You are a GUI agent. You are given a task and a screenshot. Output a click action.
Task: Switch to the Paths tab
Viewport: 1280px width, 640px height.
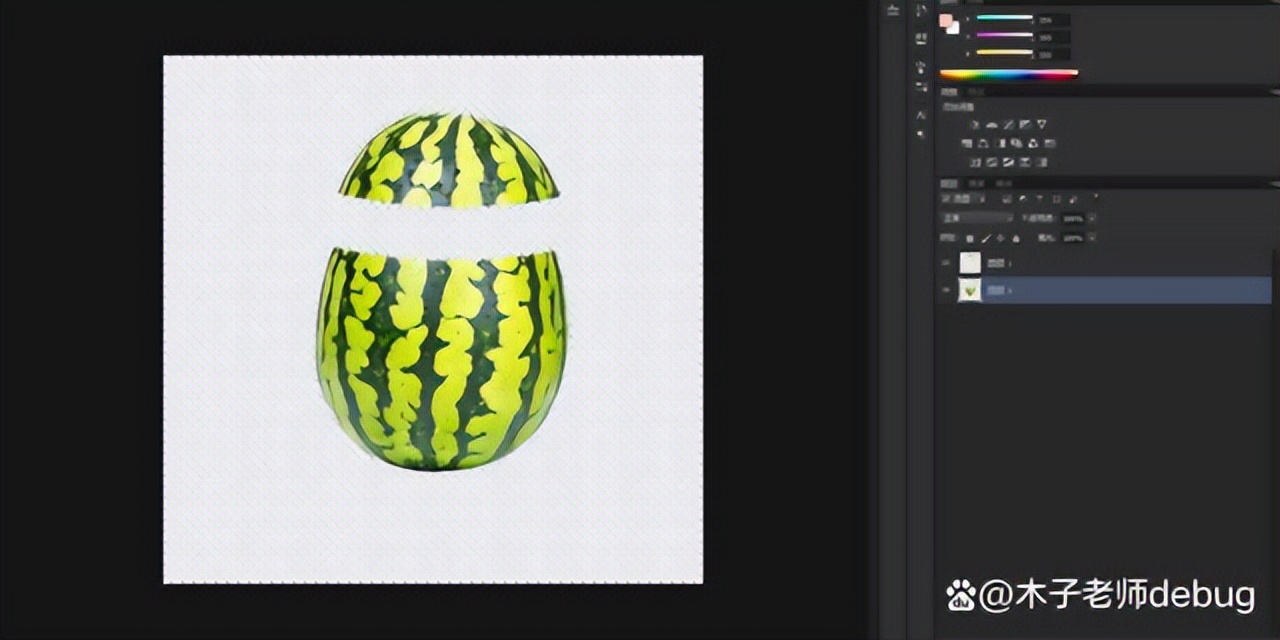[x=1004, y=184]
